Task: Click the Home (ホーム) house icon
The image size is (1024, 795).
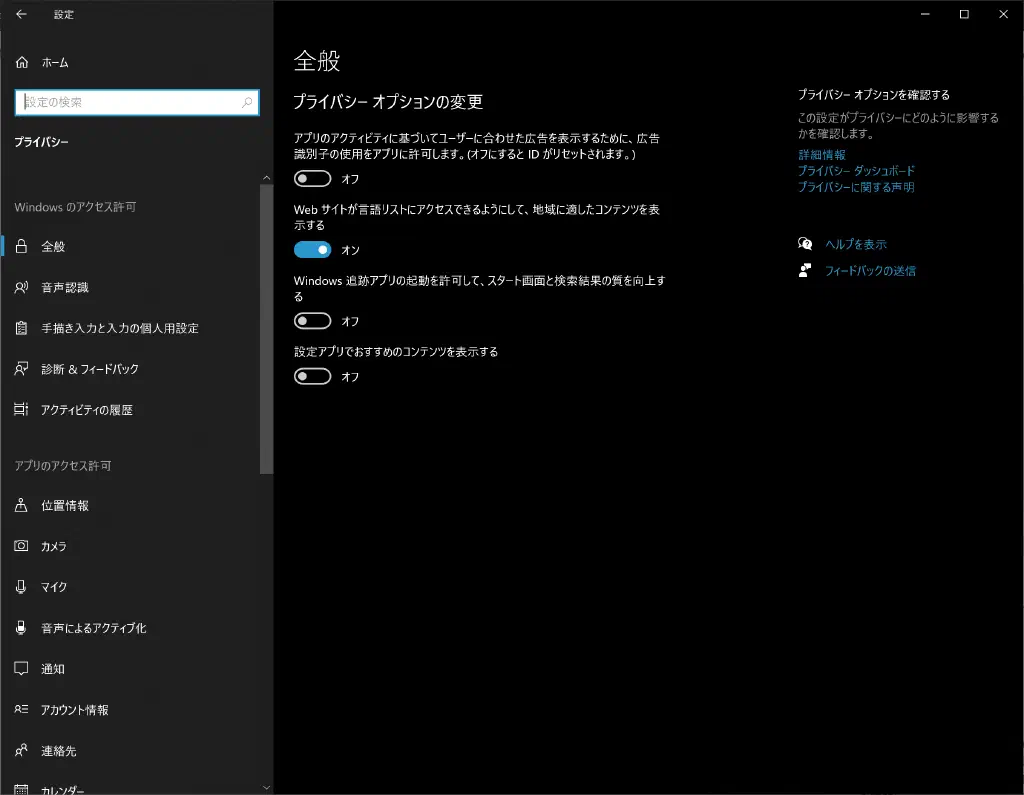Action: pos(22,62)
